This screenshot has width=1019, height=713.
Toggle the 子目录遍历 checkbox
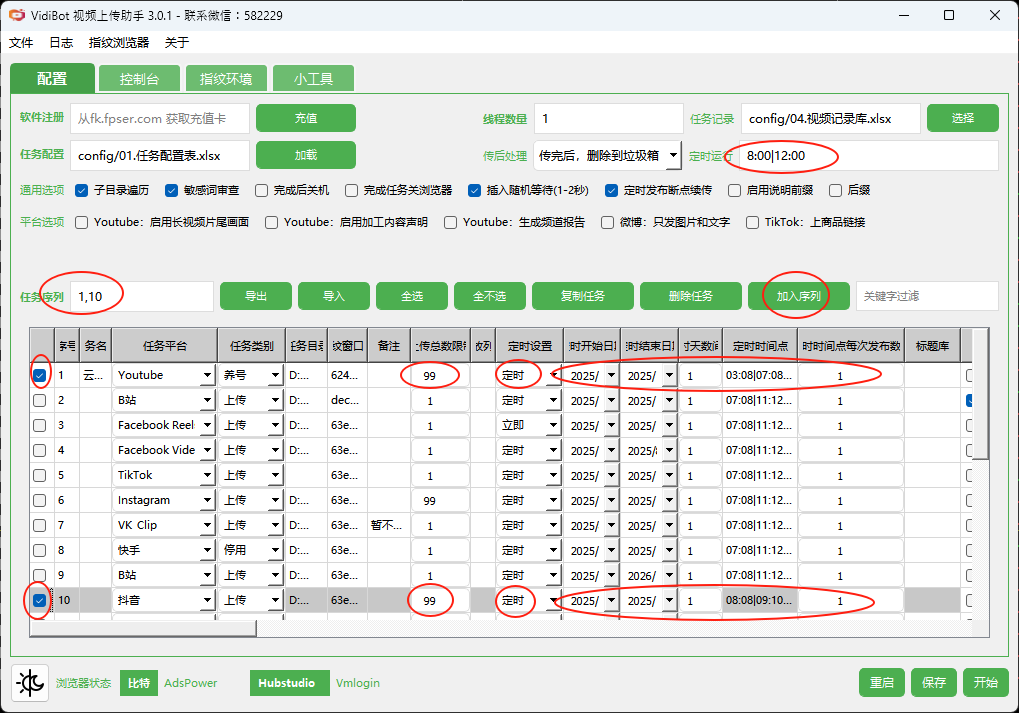point(81,190)
